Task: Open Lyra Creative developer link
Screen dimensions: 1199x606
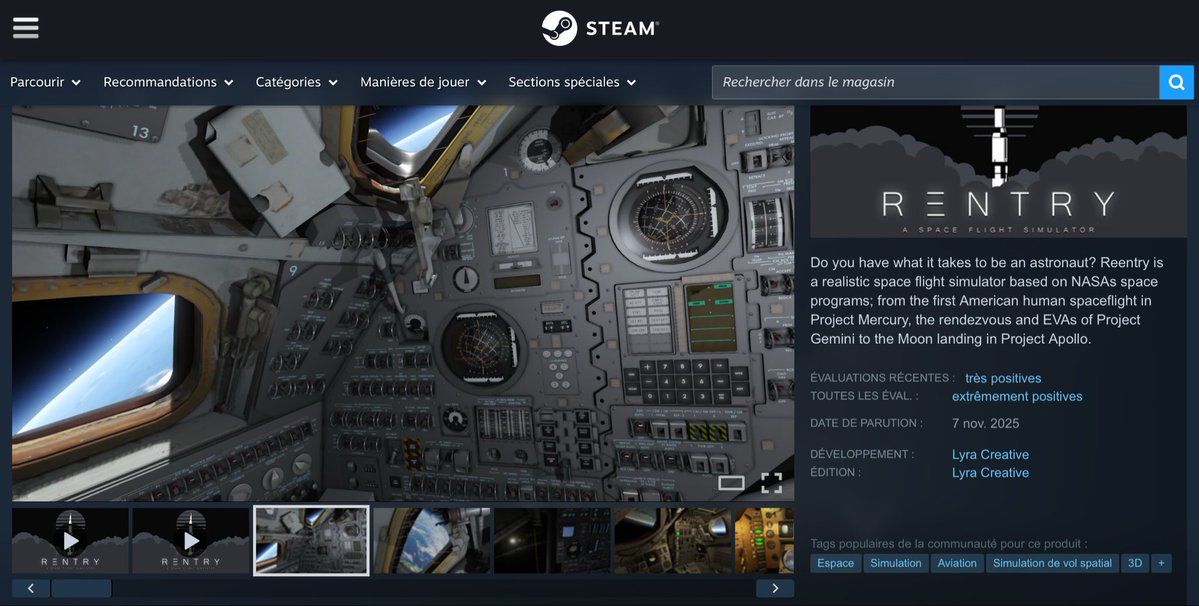Action: [x=990, y=455]
